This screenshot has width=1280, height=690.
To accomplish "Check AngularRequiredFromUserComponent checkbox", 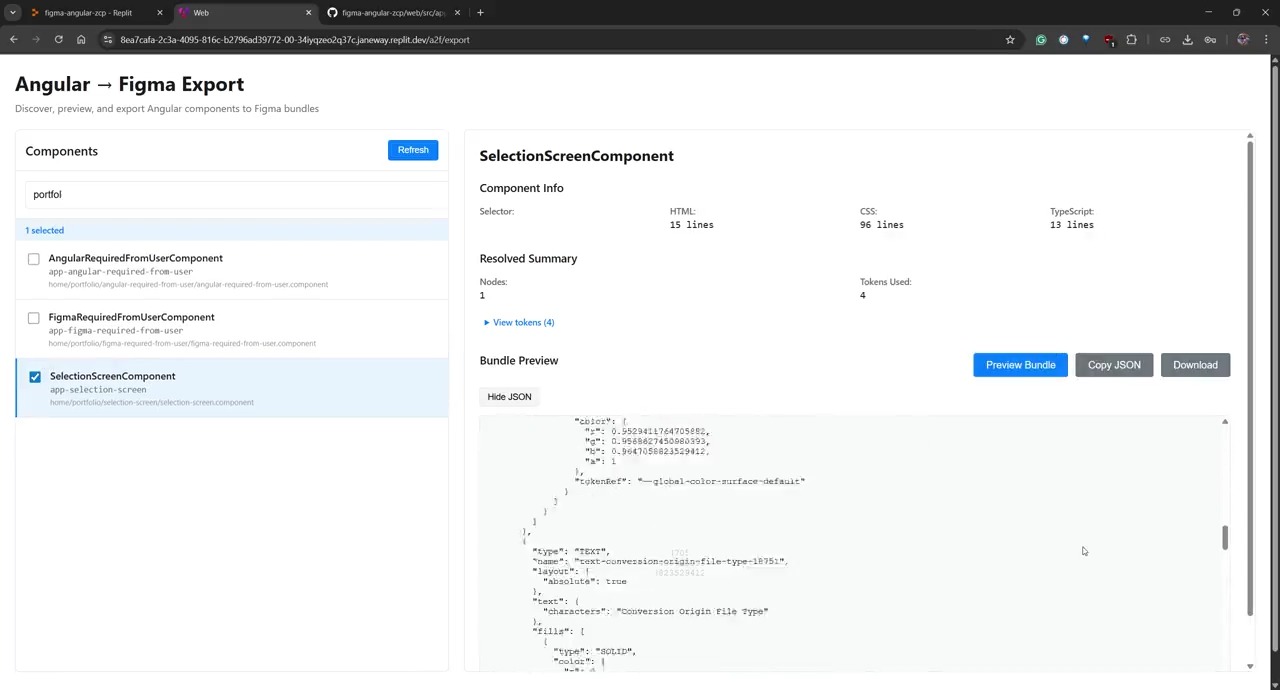I will point(34,259).
